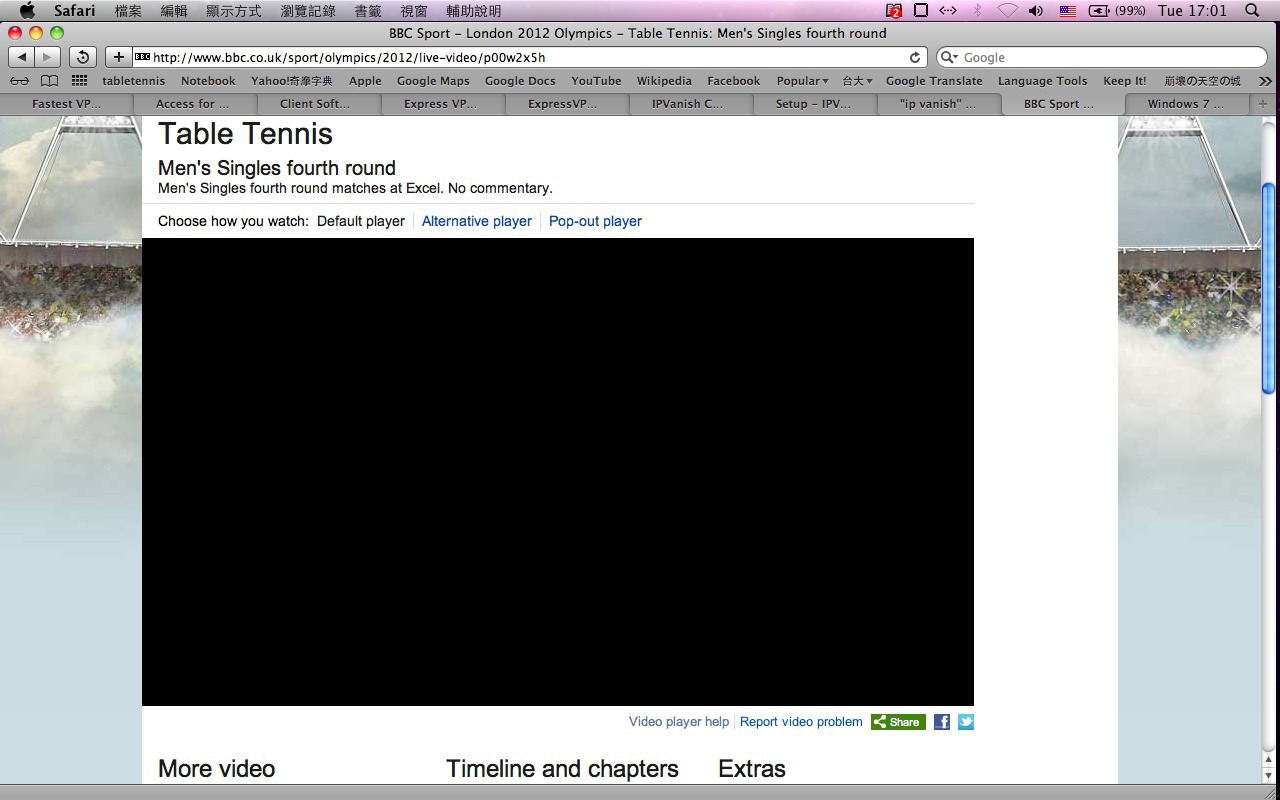Reload the page from the address bar
Image resolution: width=1280 pixels, height=800 pixels.
(x=914, y=57)
